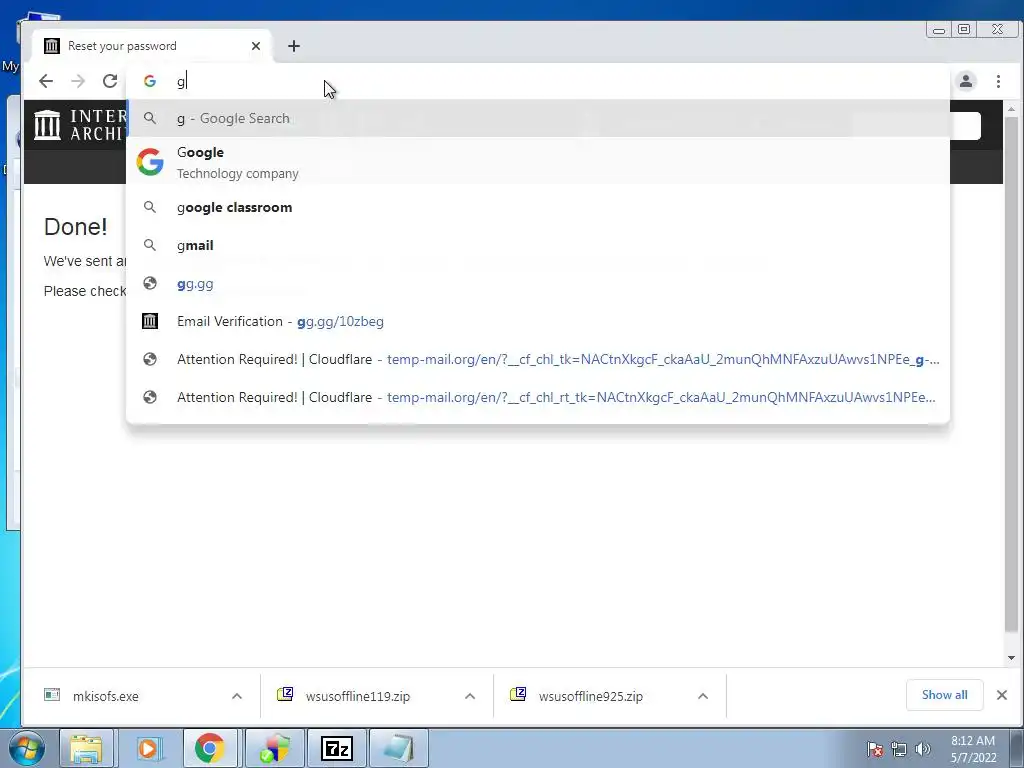Select the Reset your password tab
Image resolution: width=1024 pixels, height=768 pixels.
pyautogui.click(x=152, y=46)
